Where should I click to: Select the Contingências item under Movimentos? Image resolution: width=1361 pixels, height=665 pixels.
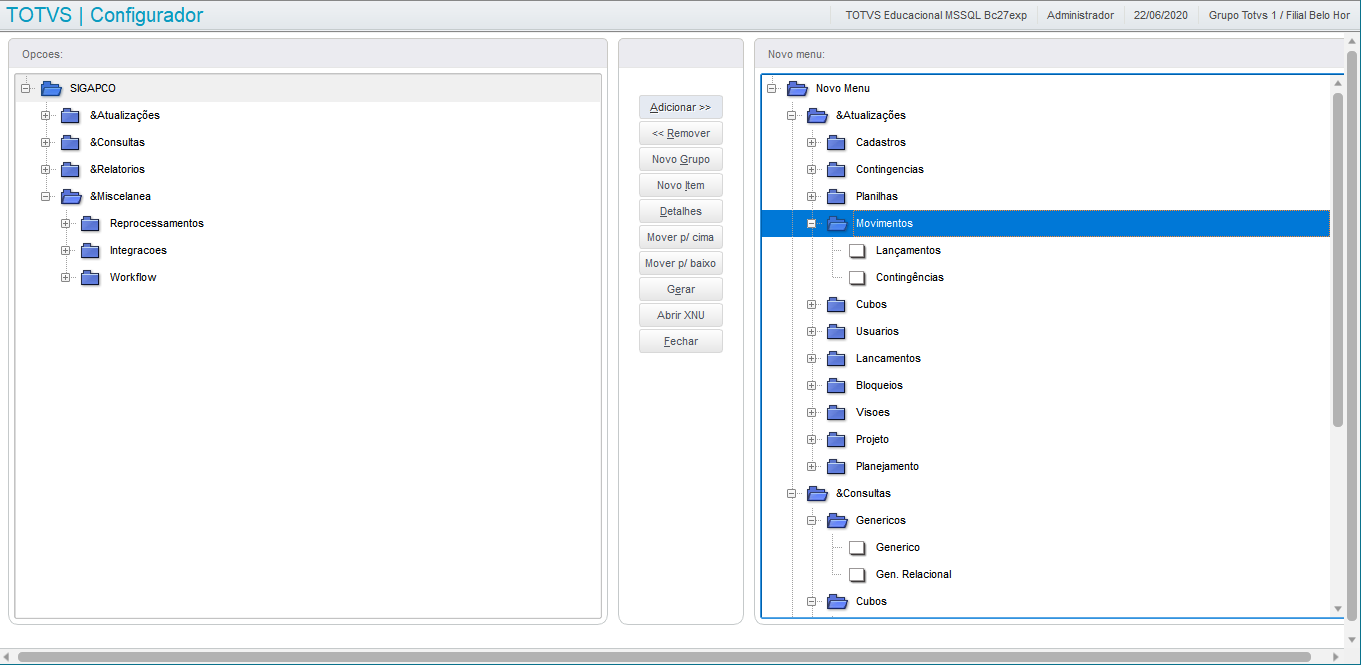(910, 277)
